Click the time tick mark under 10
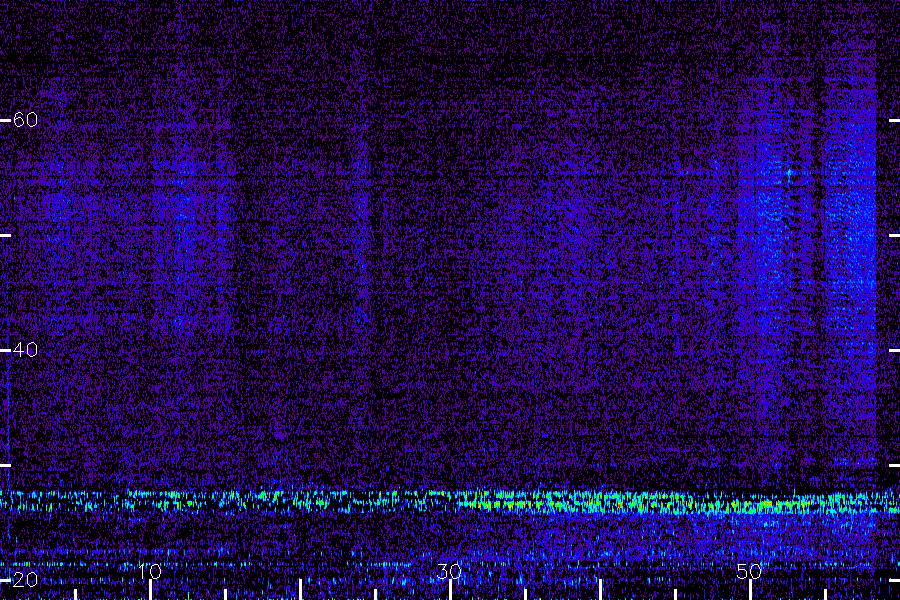Image resolution: width=900 pixels, height=600 pixels. coord(150,590)
